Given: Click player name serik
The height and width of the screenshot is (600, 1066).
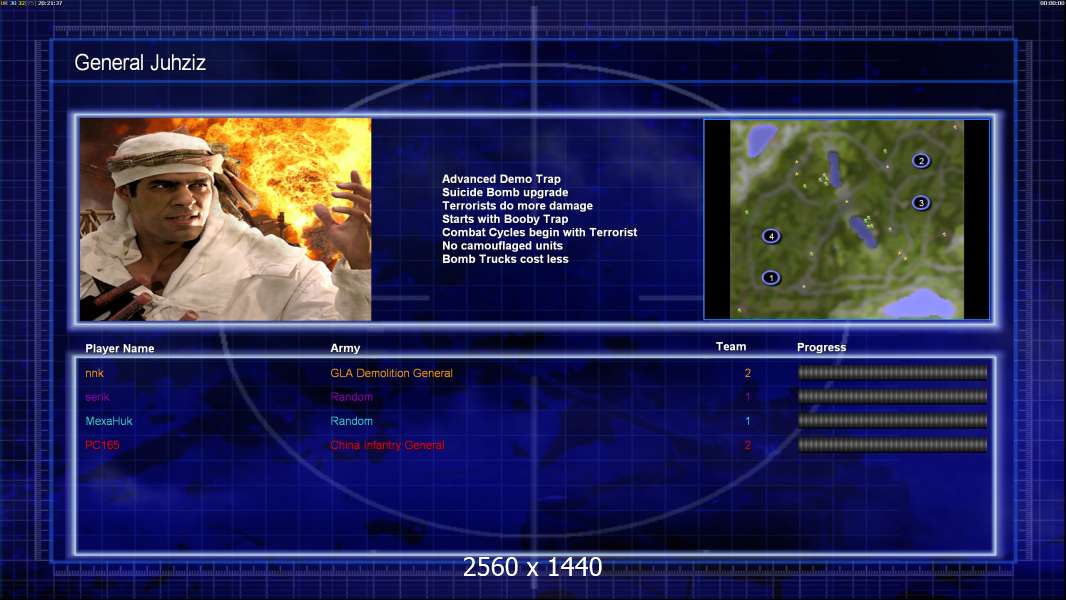Looking at the screenshot, I should coord(97,397).
